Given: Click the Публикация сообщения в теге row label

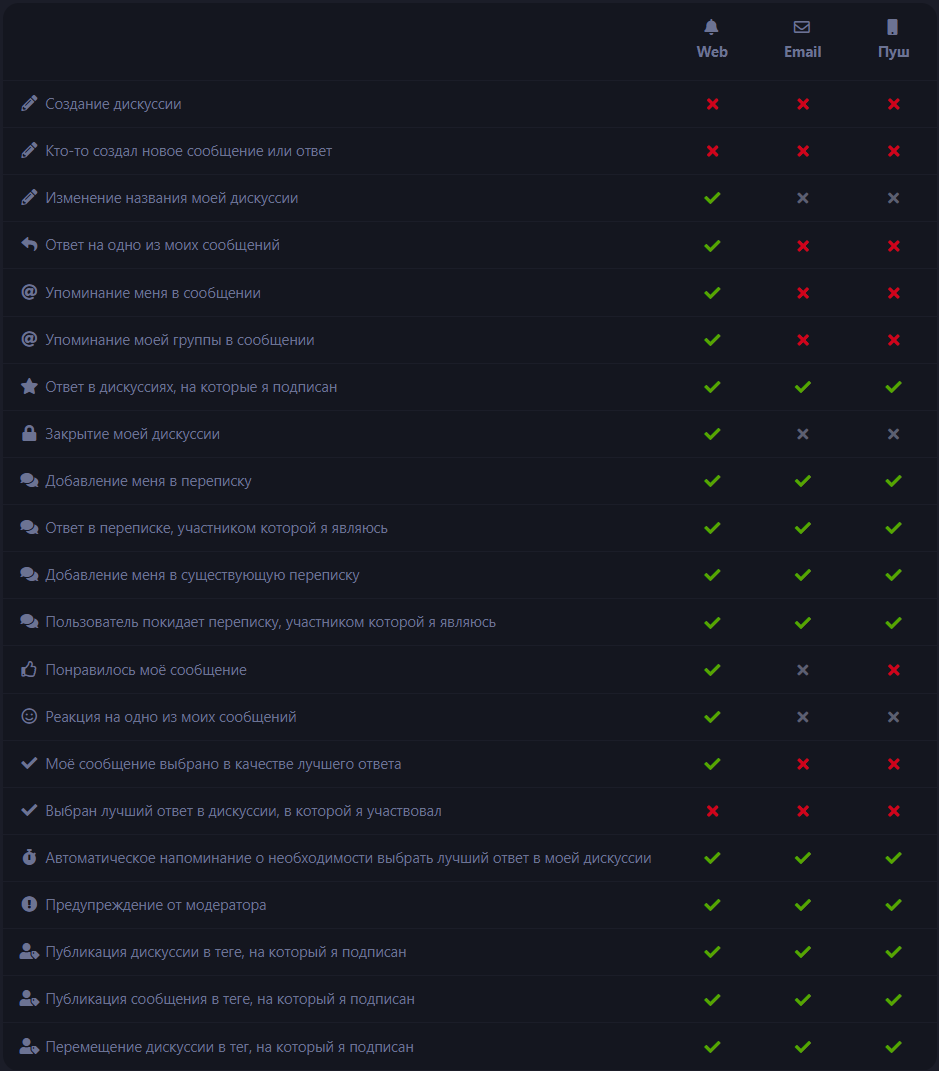Looking at the screenshot, I should (x=230, y=999).
